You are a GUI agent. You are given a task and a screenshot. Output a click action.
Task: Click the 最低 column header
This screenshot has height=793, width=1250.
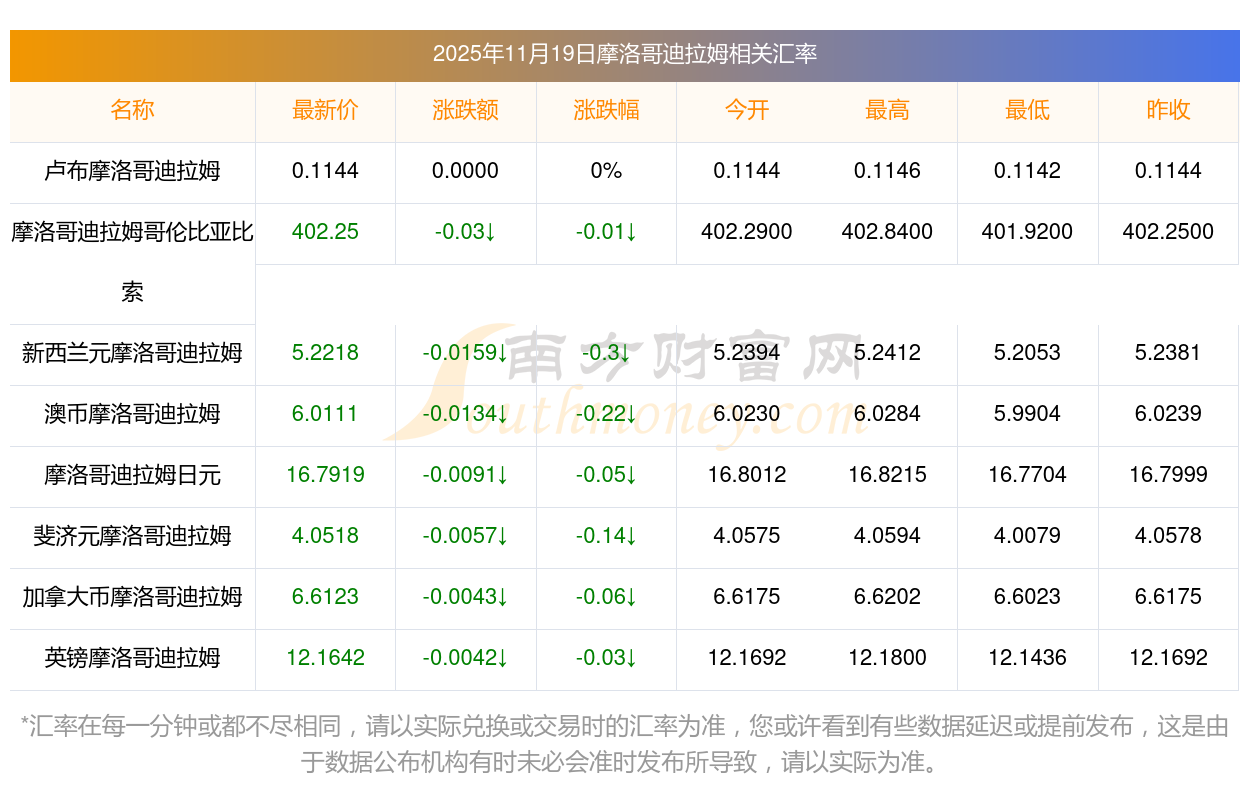click(1027, 110)
